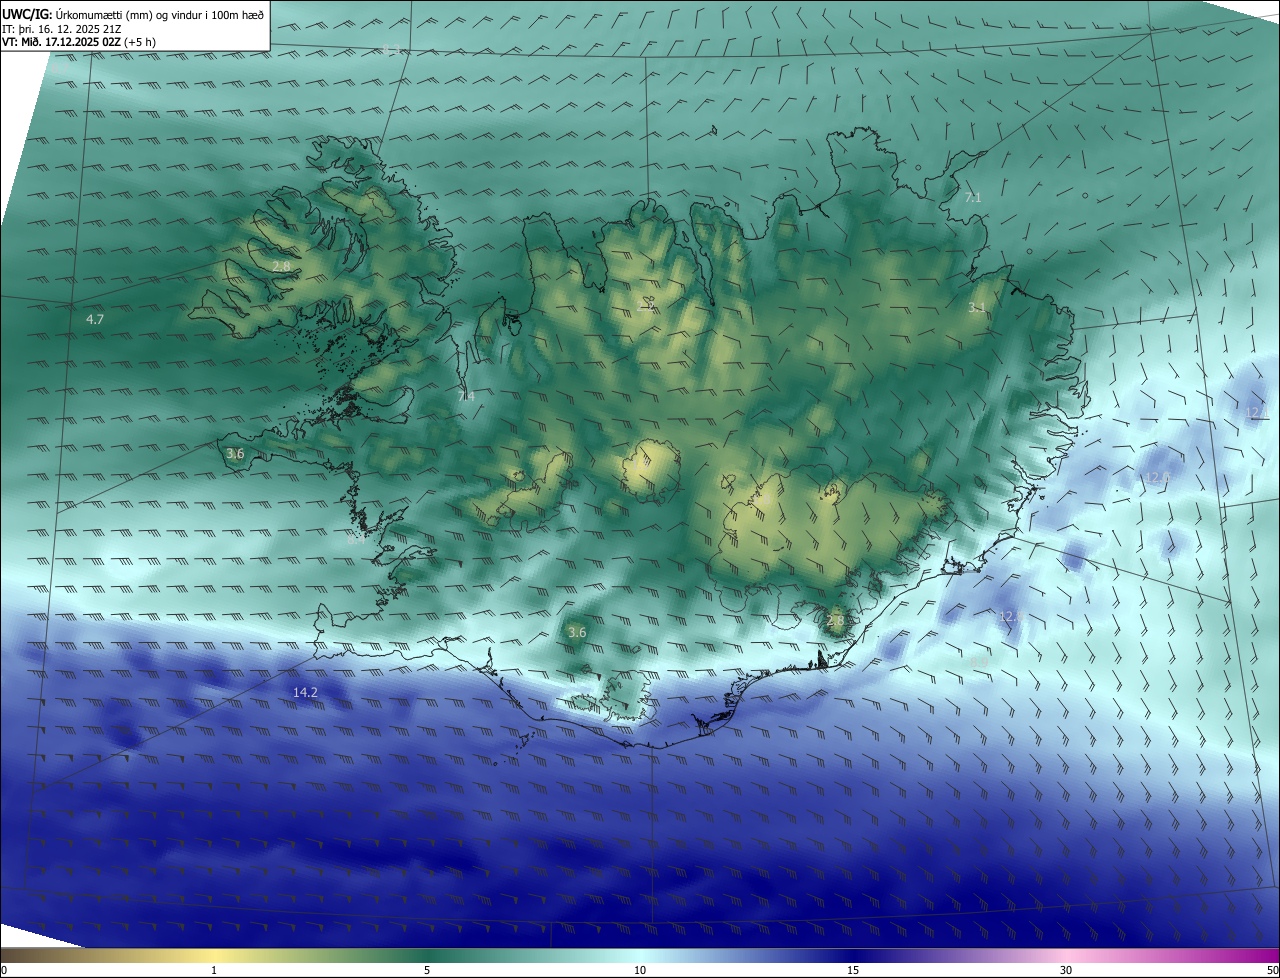Screen dimensions: 1280x978
Task: Click the 6.9 value off the southeast coast
Action: 979,662
